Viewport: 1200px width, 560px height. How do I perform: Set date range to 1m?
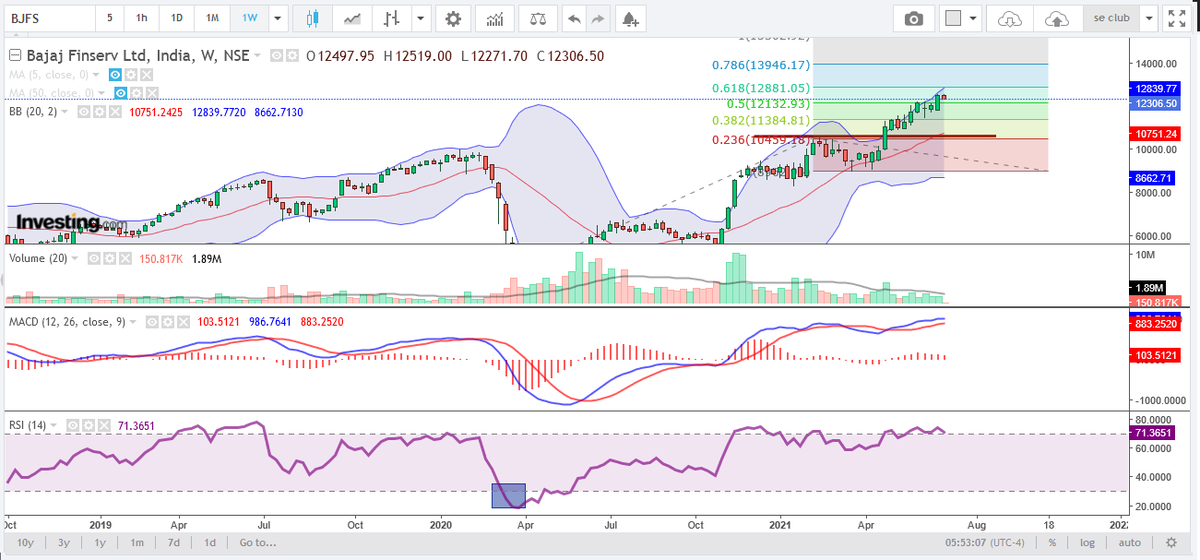[x=137, y=543]
